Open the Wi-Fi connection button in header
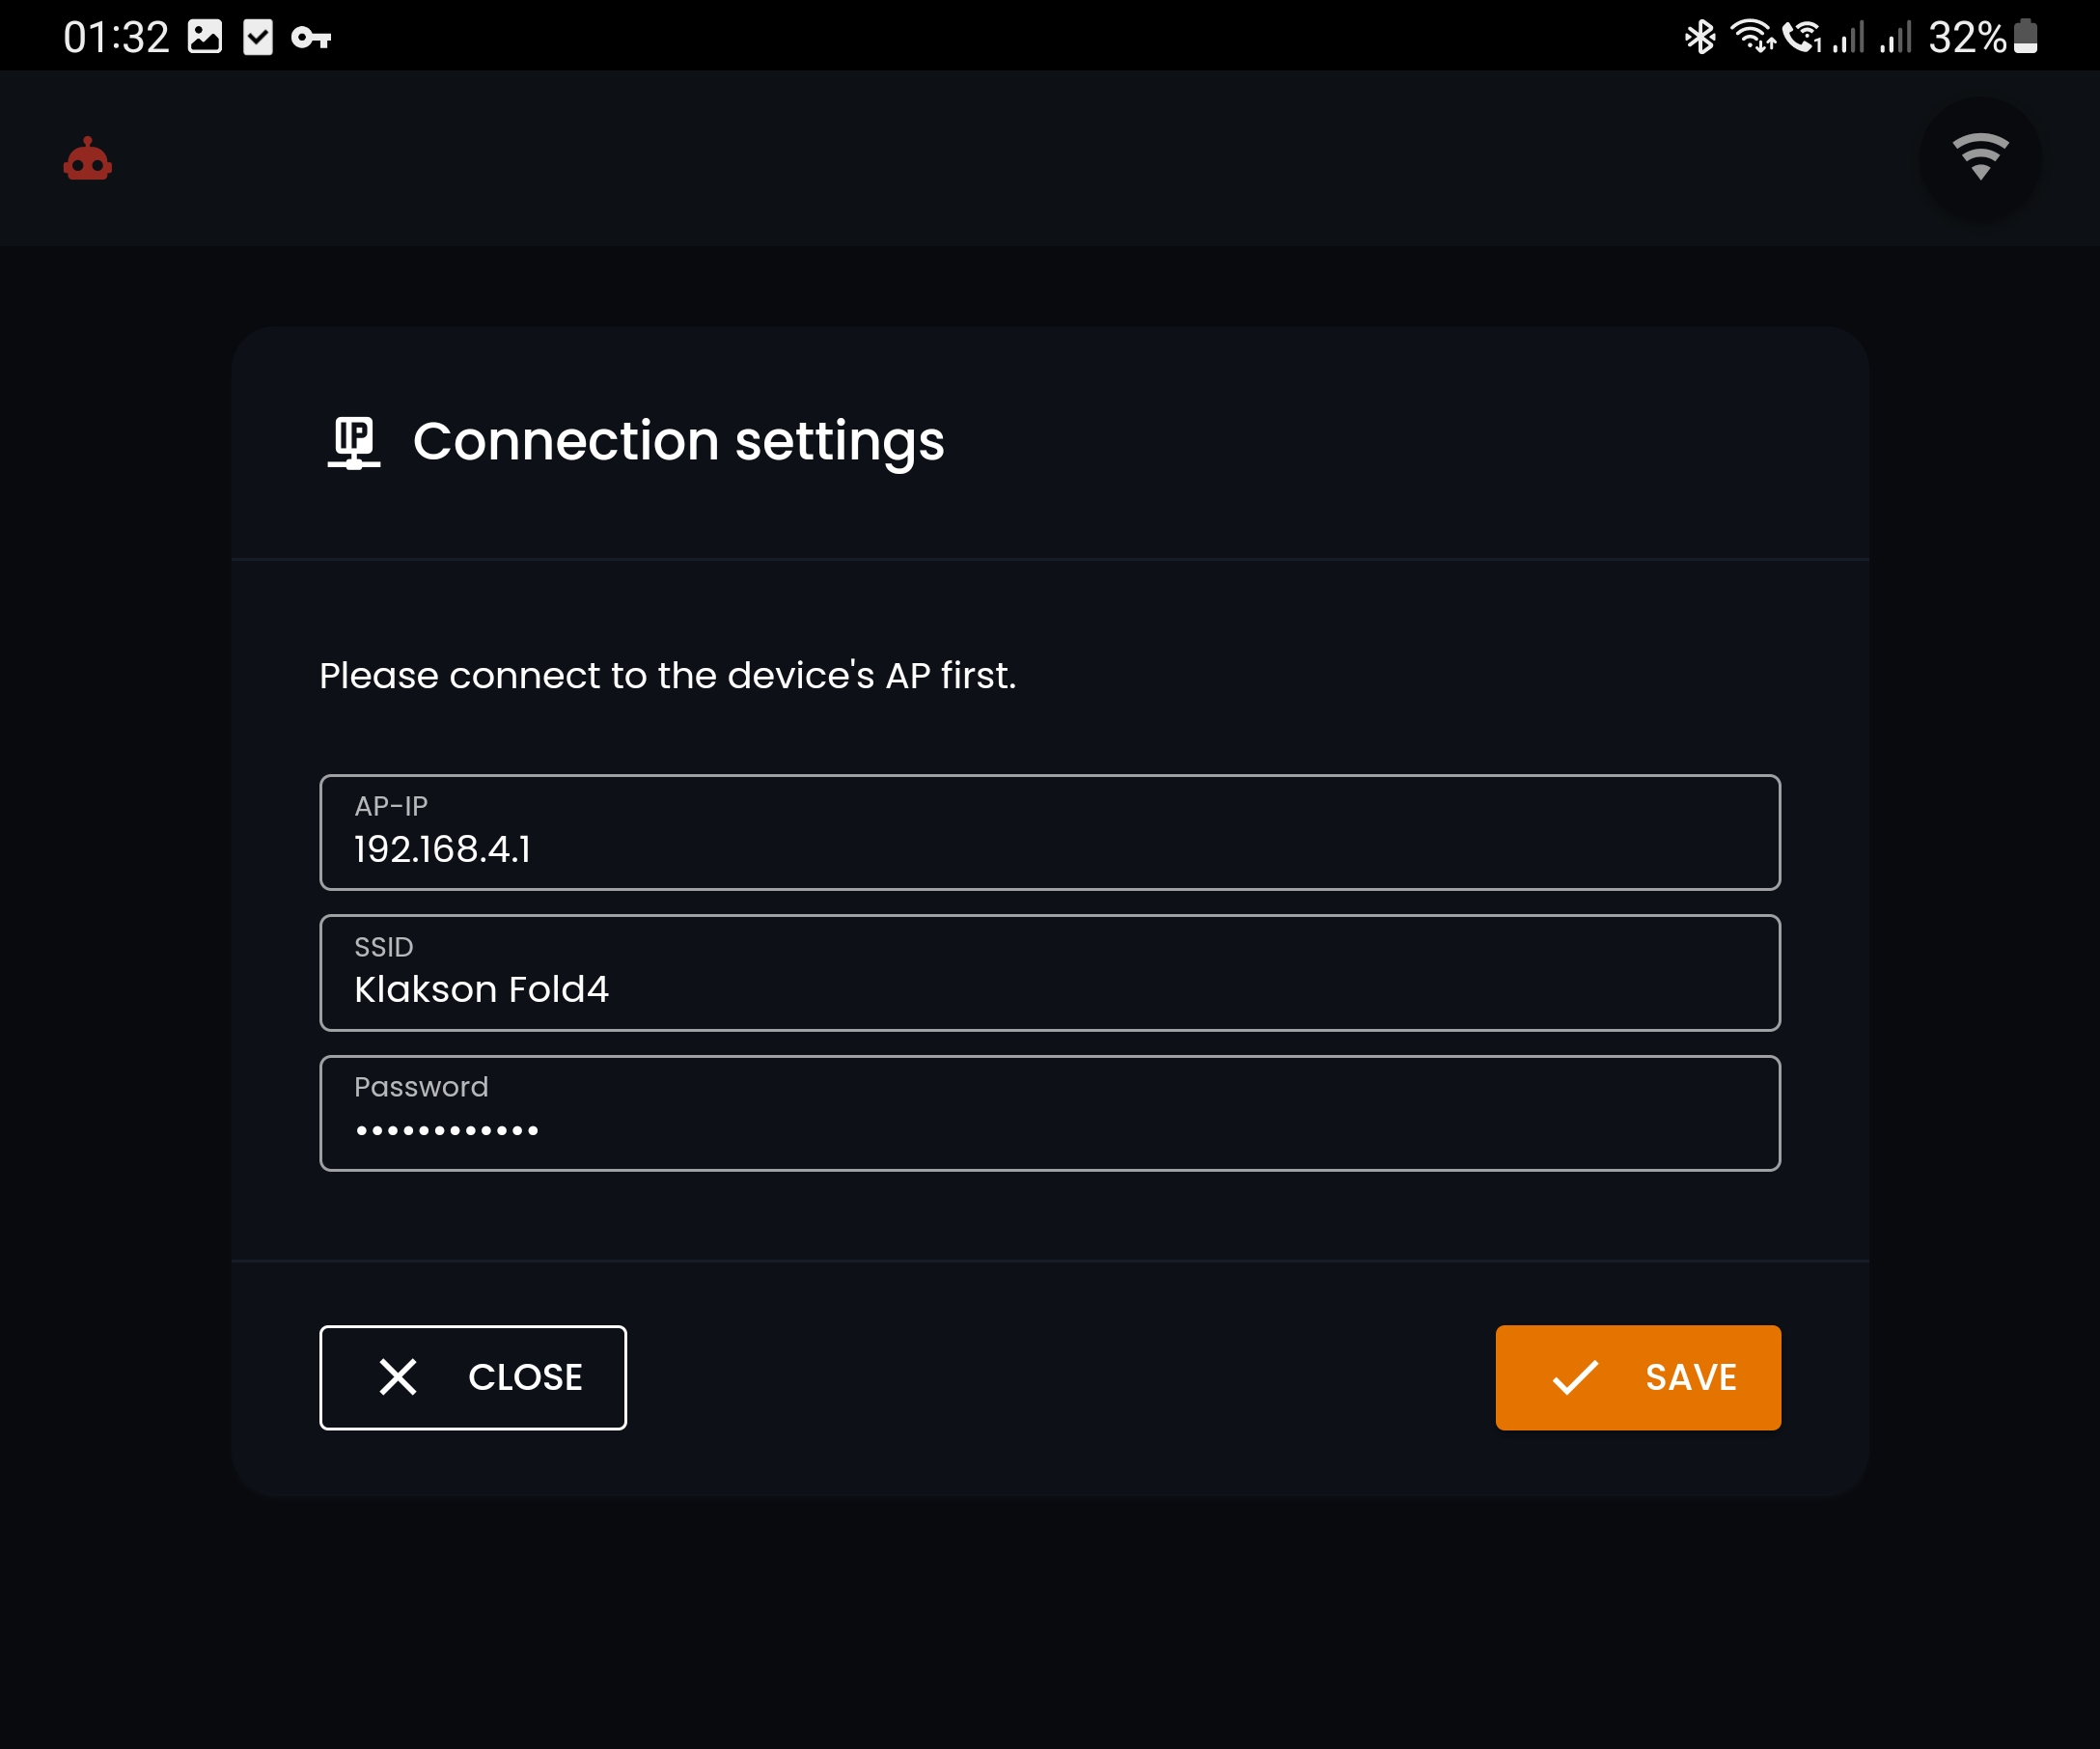 [1979, 158]
